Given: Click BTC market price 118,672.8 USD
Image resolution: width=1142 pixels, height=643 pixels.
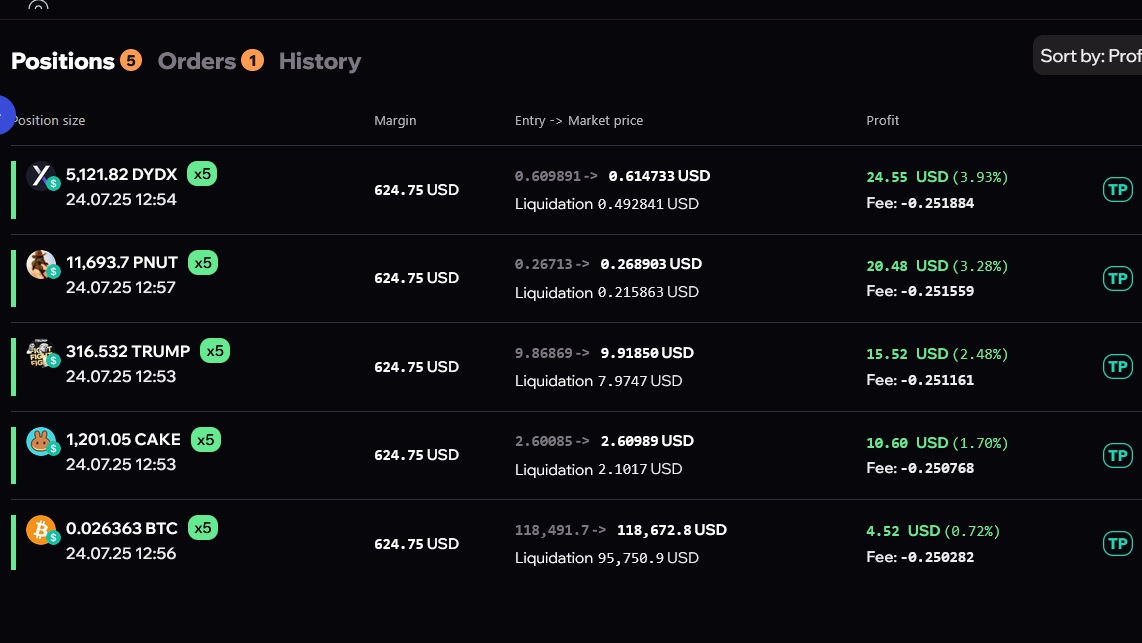Looking at the screenshot, I should [x=672, y=530].
